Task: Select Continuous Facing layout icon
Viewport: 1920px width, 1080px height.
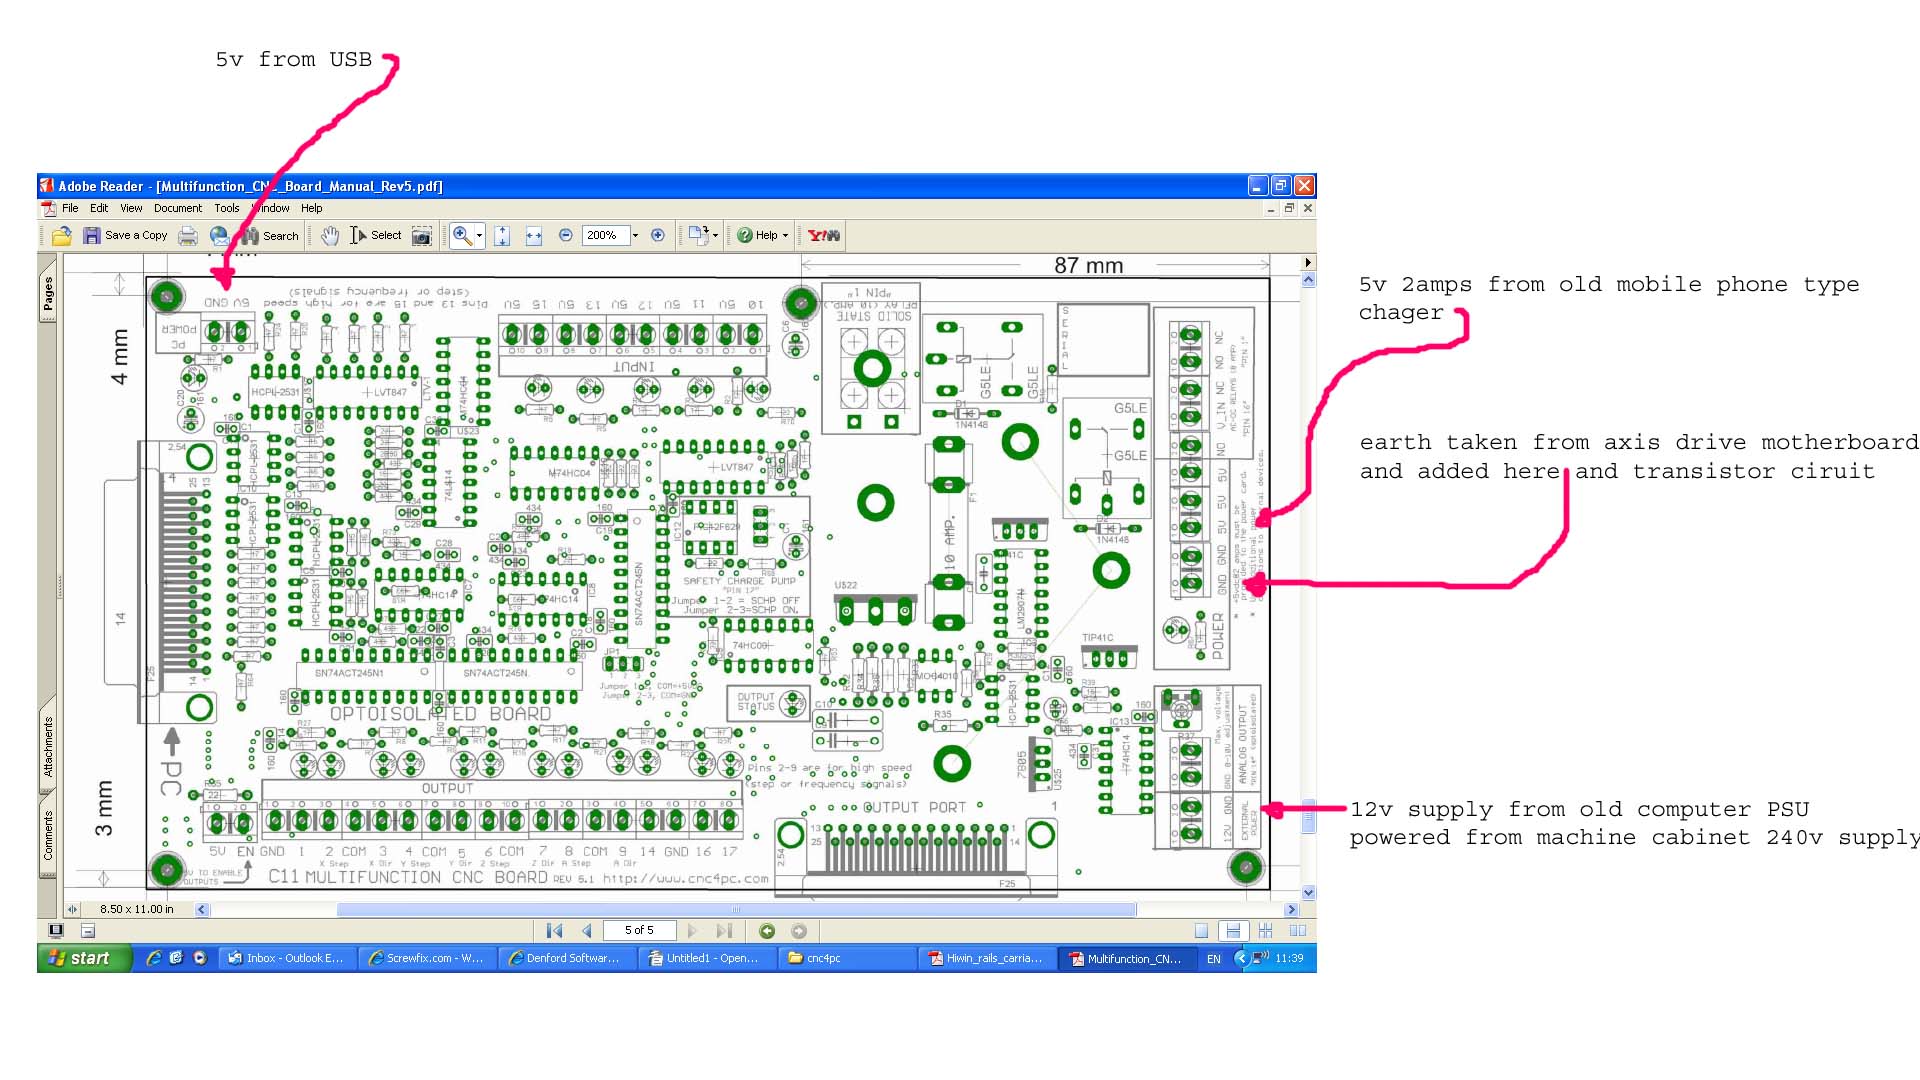Action: 1265,931
